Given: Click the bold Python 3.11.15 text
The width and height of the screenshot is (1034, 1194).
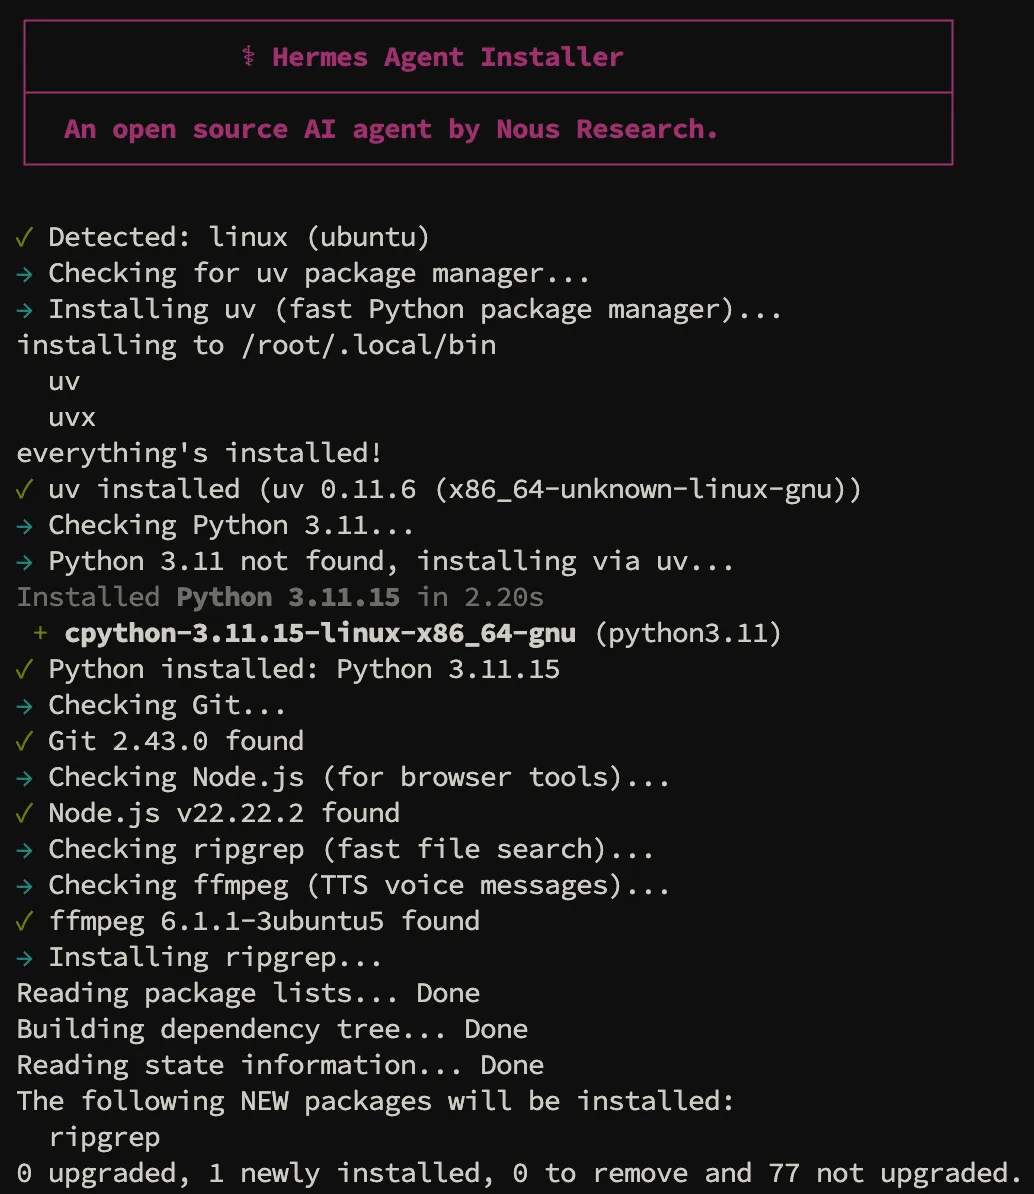Looking at the screenshot, I should pos(288,597).
